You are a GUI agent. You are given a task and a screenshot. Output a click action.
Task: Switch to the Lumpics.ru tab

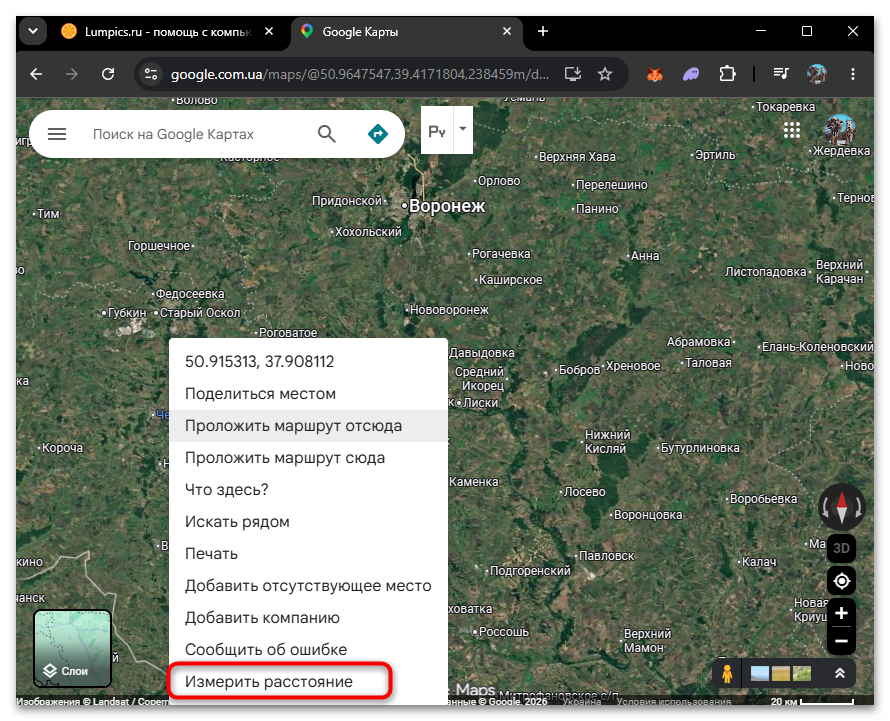(169, 32)
